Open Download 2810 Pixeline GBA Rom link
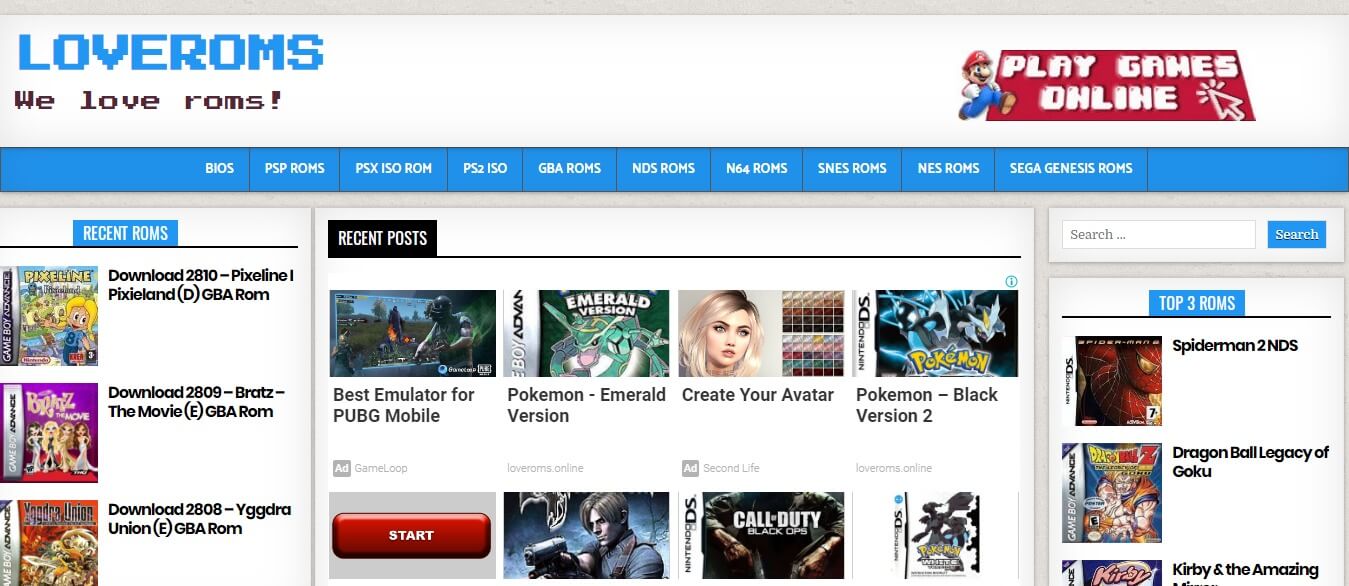The image size is (1349, 586). [x=201, y=285]
